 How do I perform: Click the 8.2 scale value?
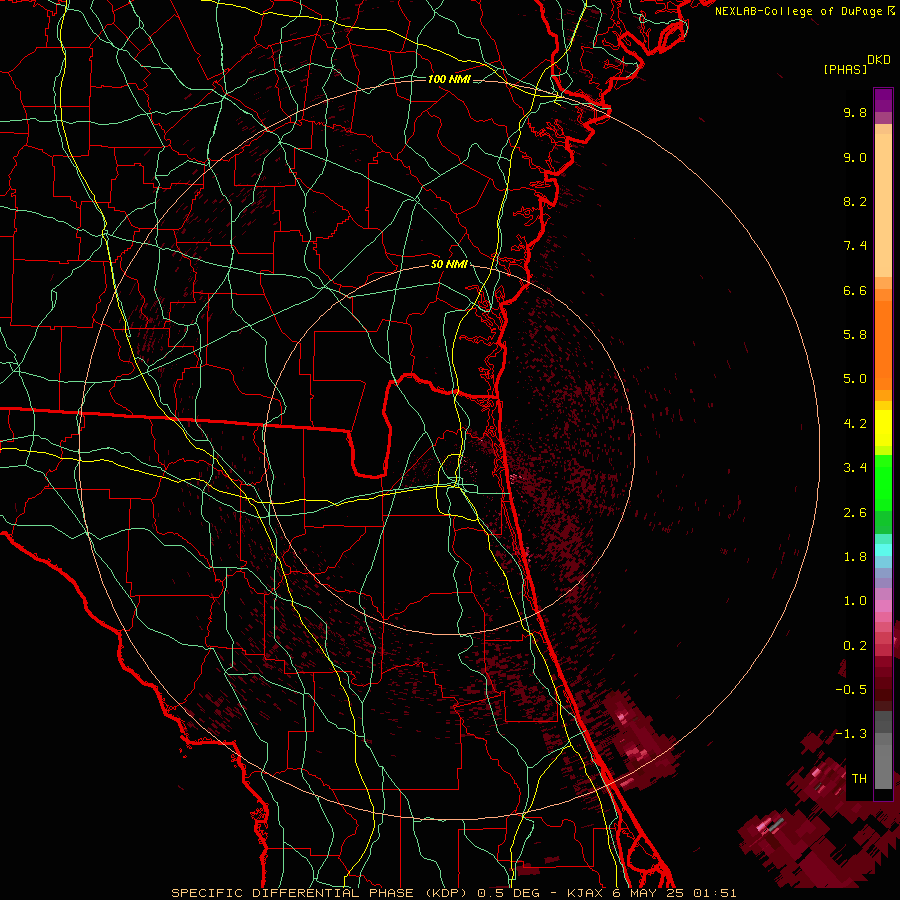point(855,201)
